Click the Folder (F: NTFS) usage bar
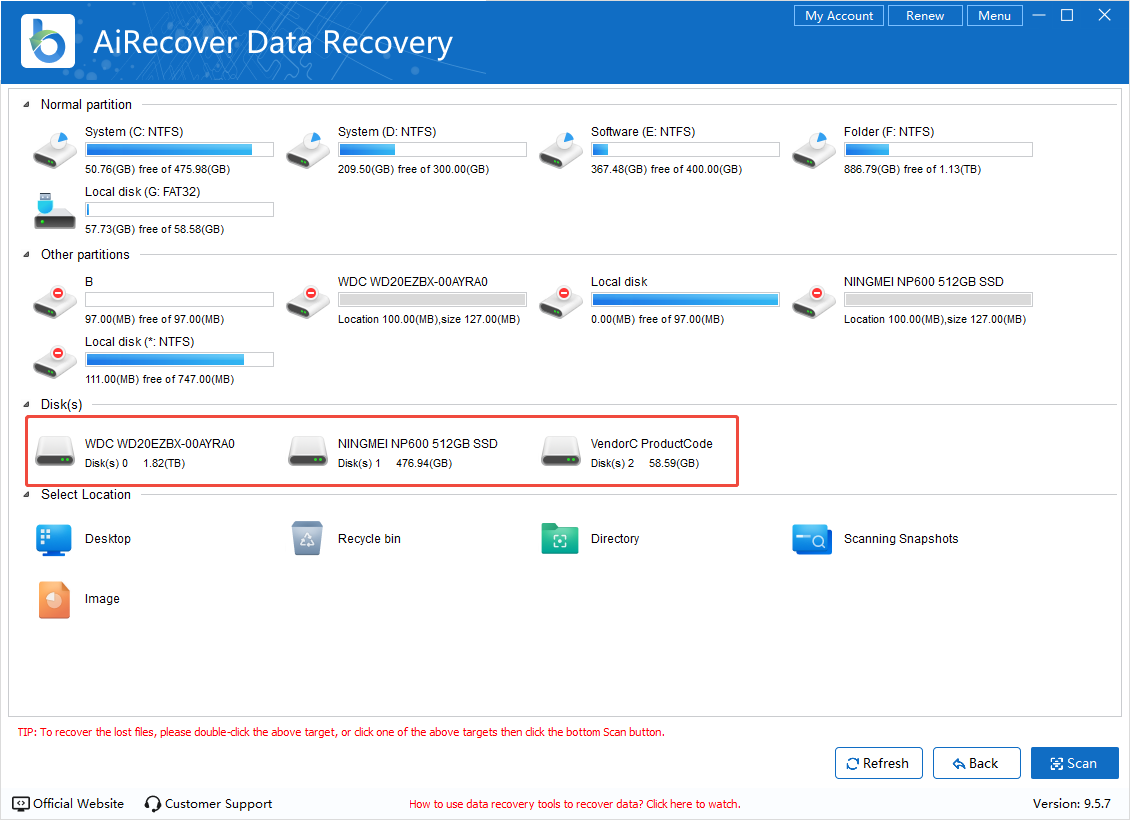Viewport: 1130px width, 820px height. [x=938, y=150]
